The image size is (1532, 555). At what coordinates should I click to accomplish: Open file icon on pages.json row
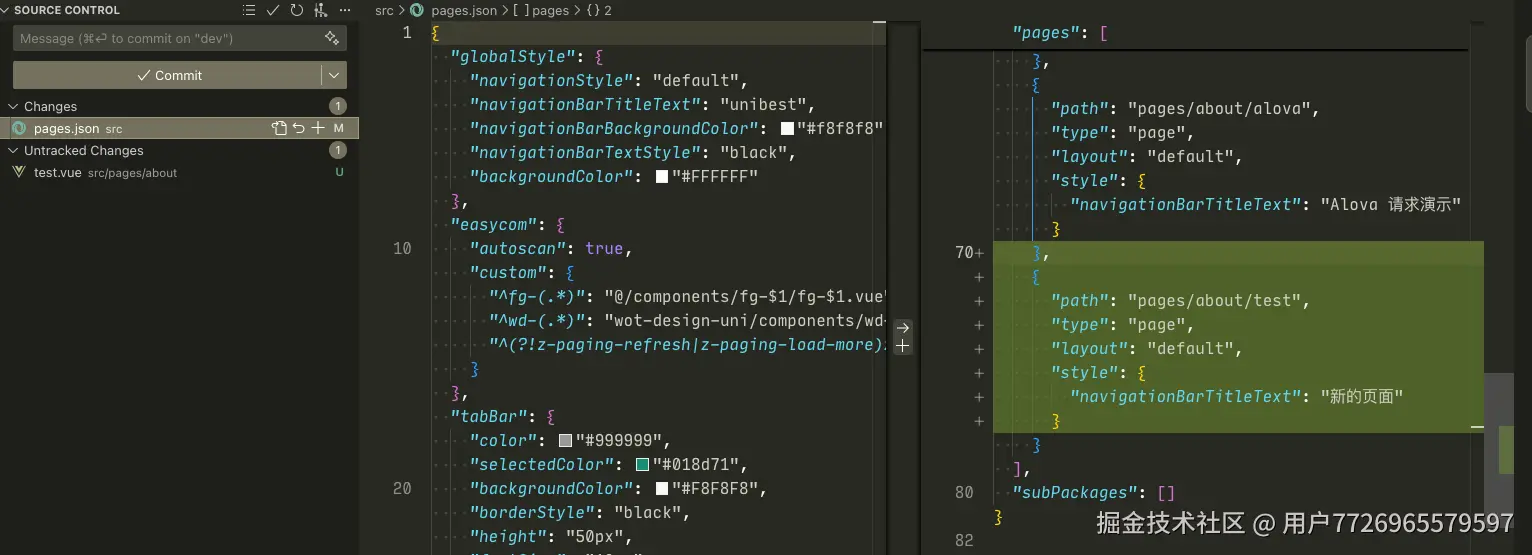point(280,128)
